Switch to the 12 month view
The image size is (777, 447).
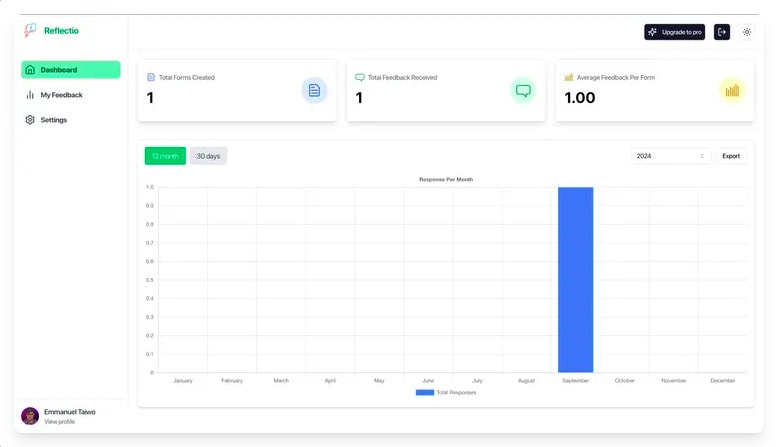165,156
